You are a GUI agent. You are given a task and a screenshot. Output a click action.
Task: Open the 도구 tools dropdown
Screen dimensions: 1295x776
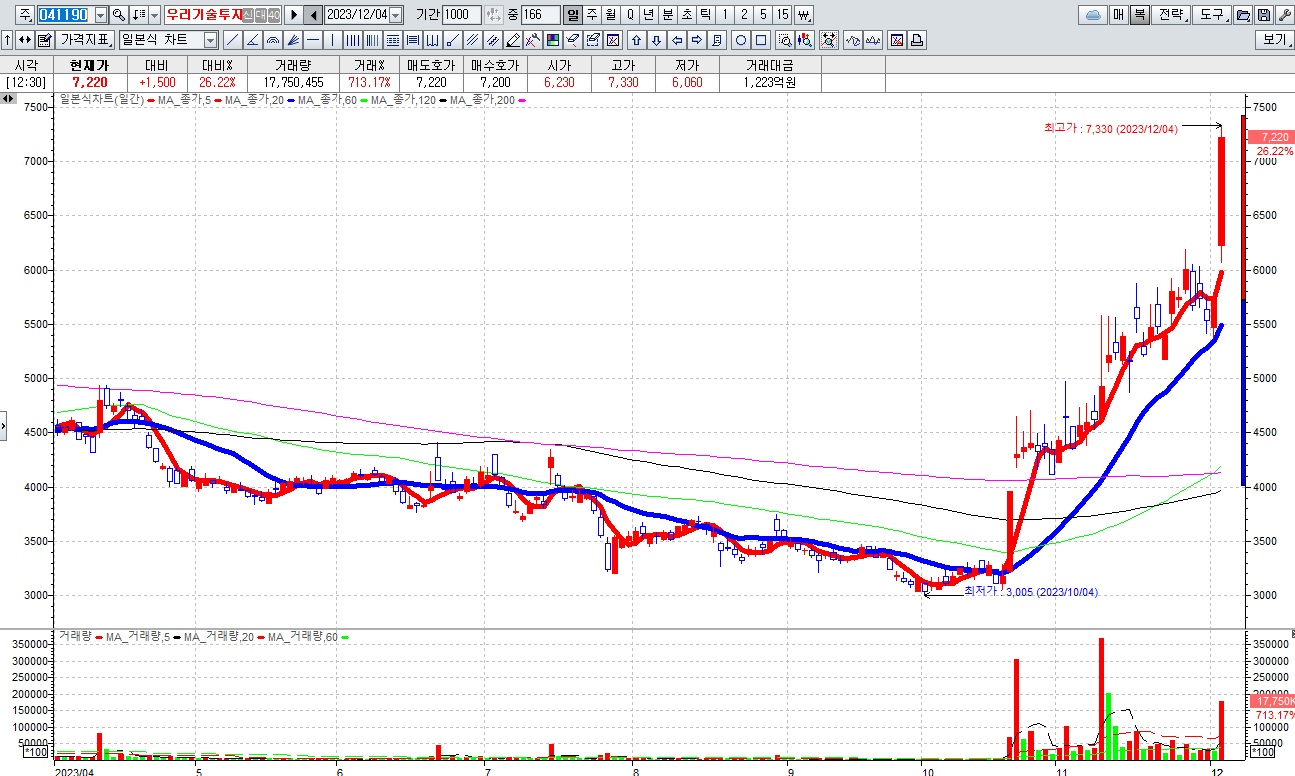(1212, 15)
